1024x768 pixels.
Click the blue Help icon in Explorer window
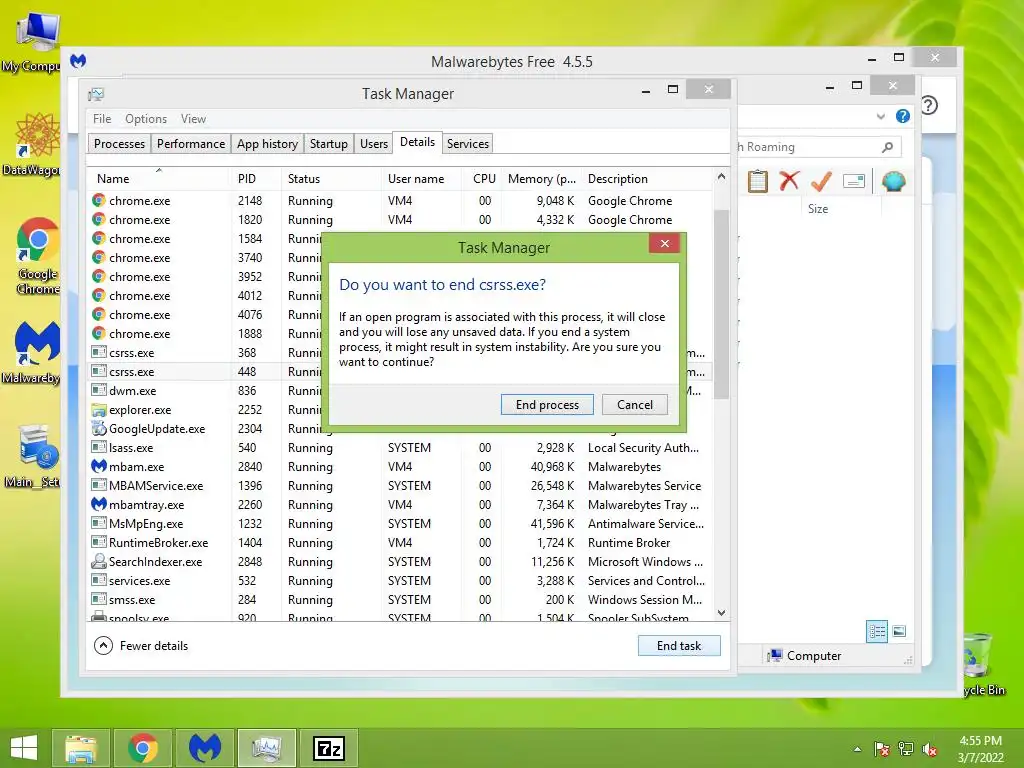[x=903, y=116]
